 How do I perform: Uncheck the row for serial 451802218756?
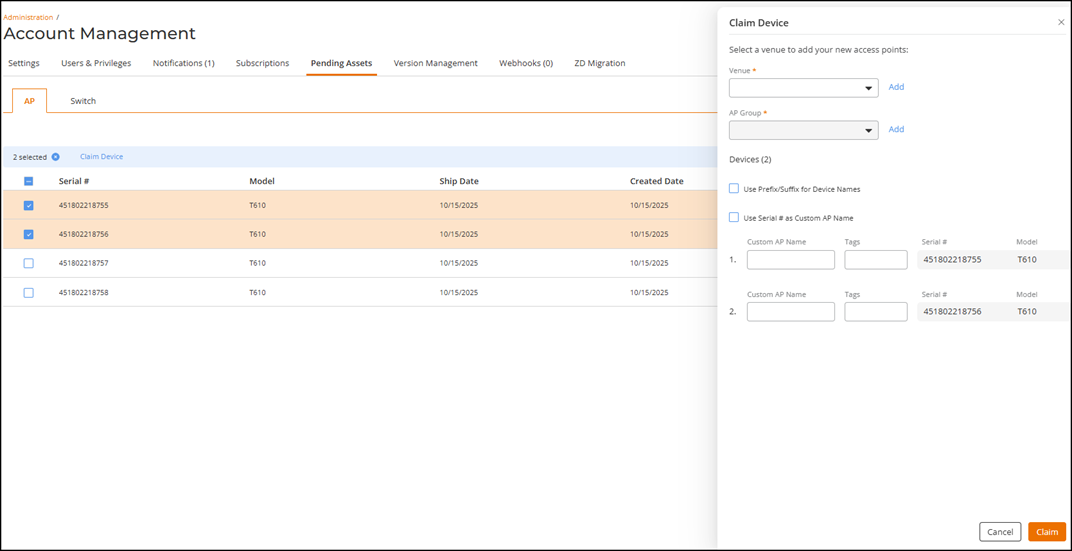(x=28, y=234)
